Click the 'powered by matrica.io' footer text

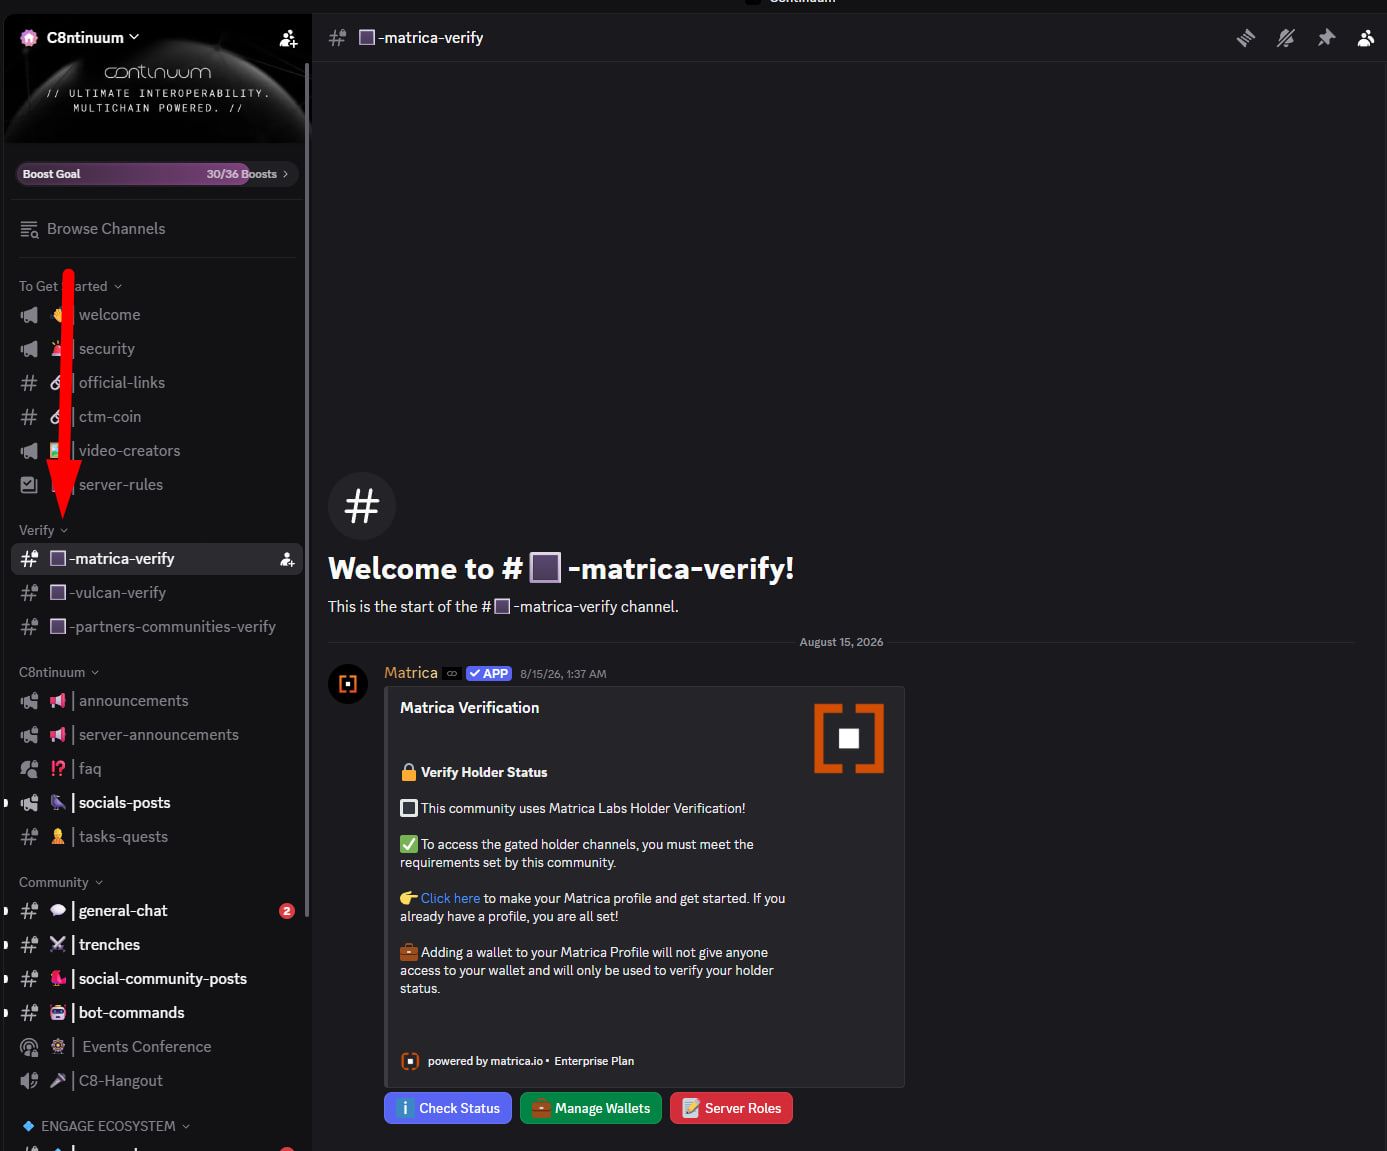click(485, 1061)
